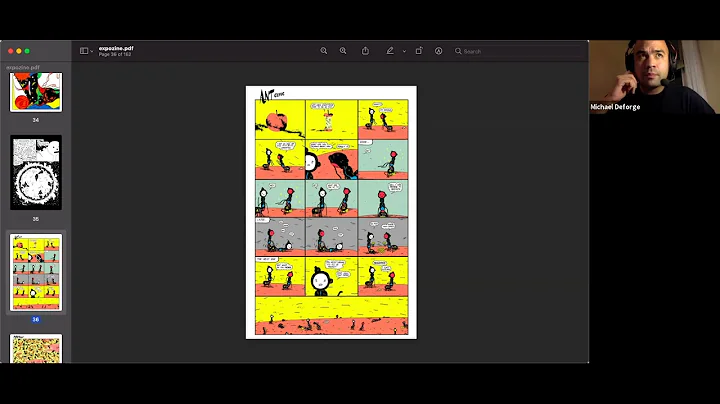Select page 35 thumbnail in sidebar
Viewport: 720px width, 404px height.
(x=36, y=173)
